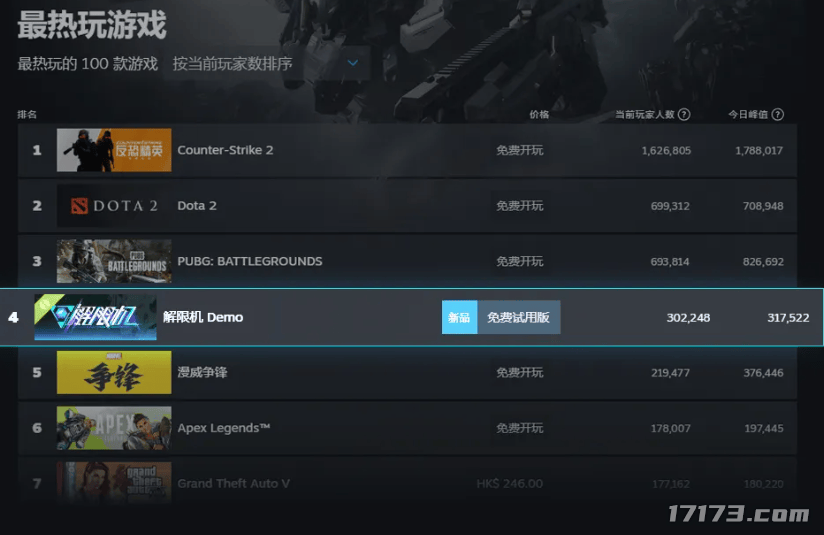824x535 pixels.
Task: Click the 解限机 Demo title text
Action: tap(203, 317)
